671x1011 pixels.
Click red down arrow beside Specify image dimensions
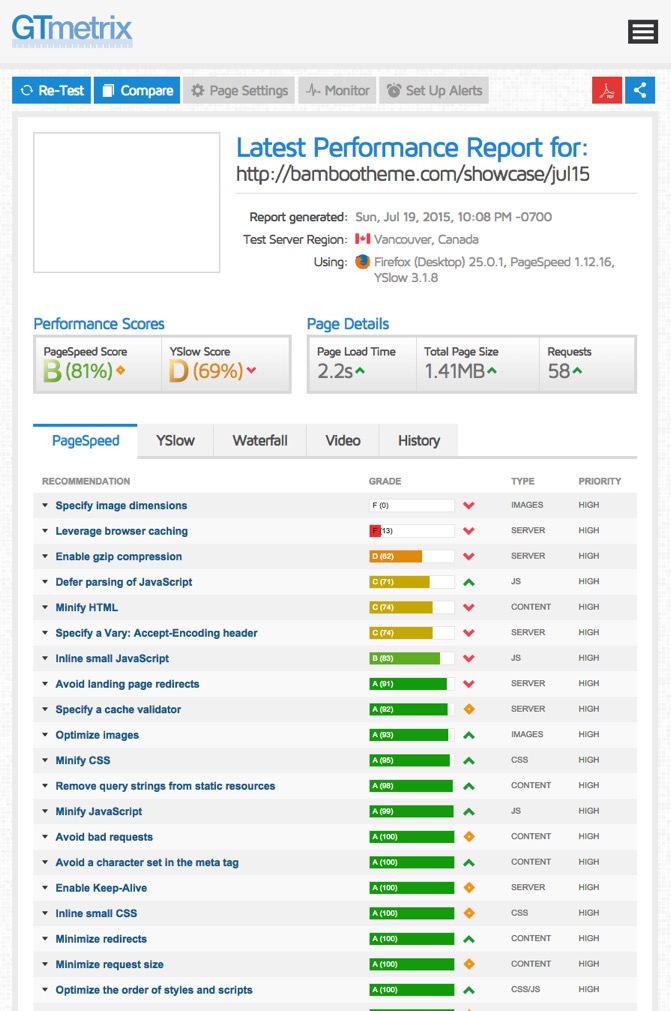coord(468,506)
